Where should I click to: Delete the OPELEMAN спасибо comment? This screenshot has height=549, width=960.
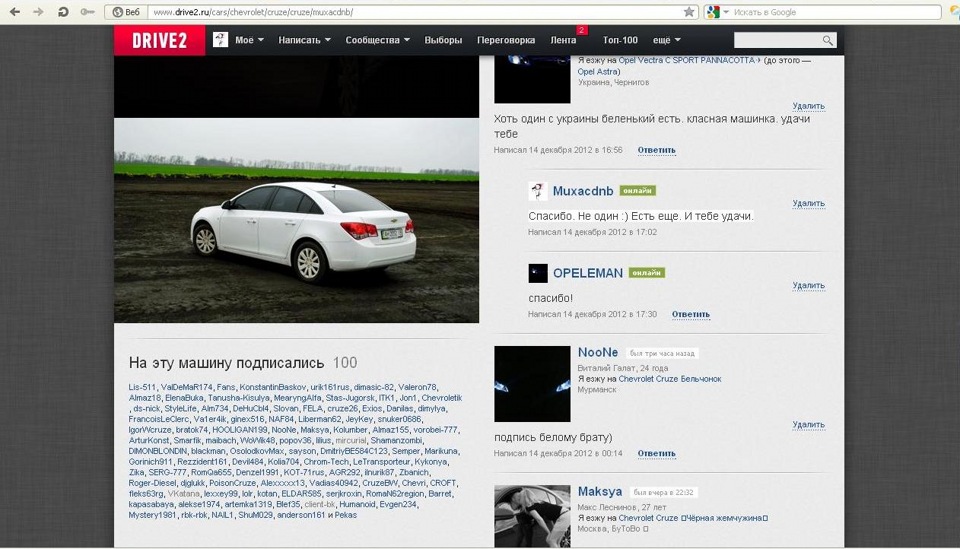[808, 285]
